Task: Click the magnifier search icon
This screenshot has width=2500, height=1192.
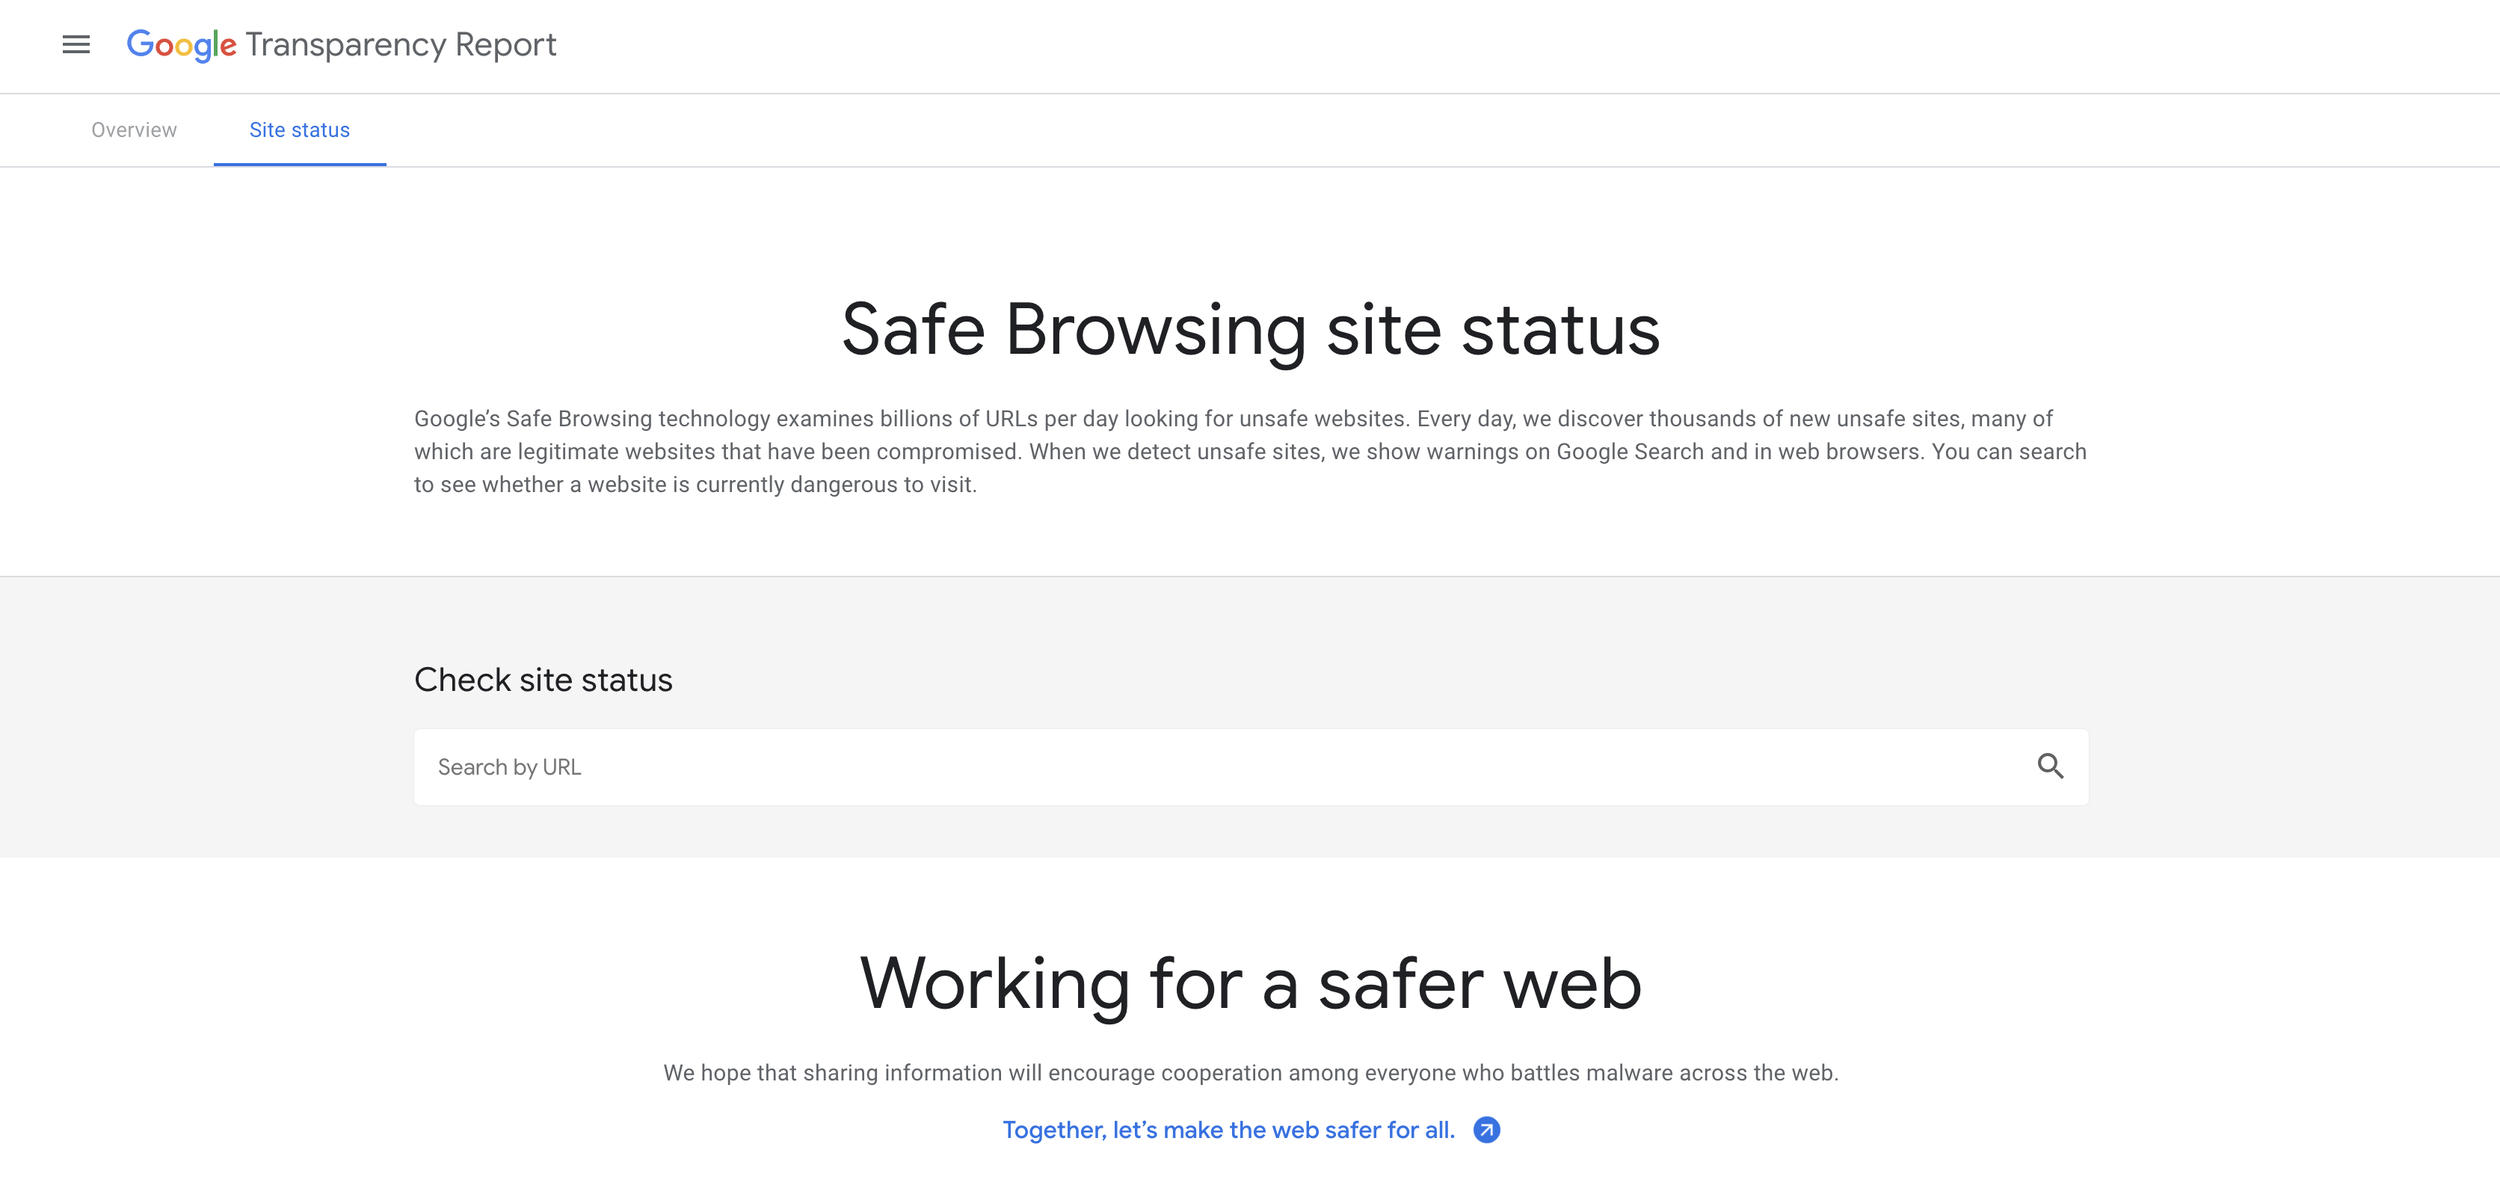Action: coord(2050,767)
